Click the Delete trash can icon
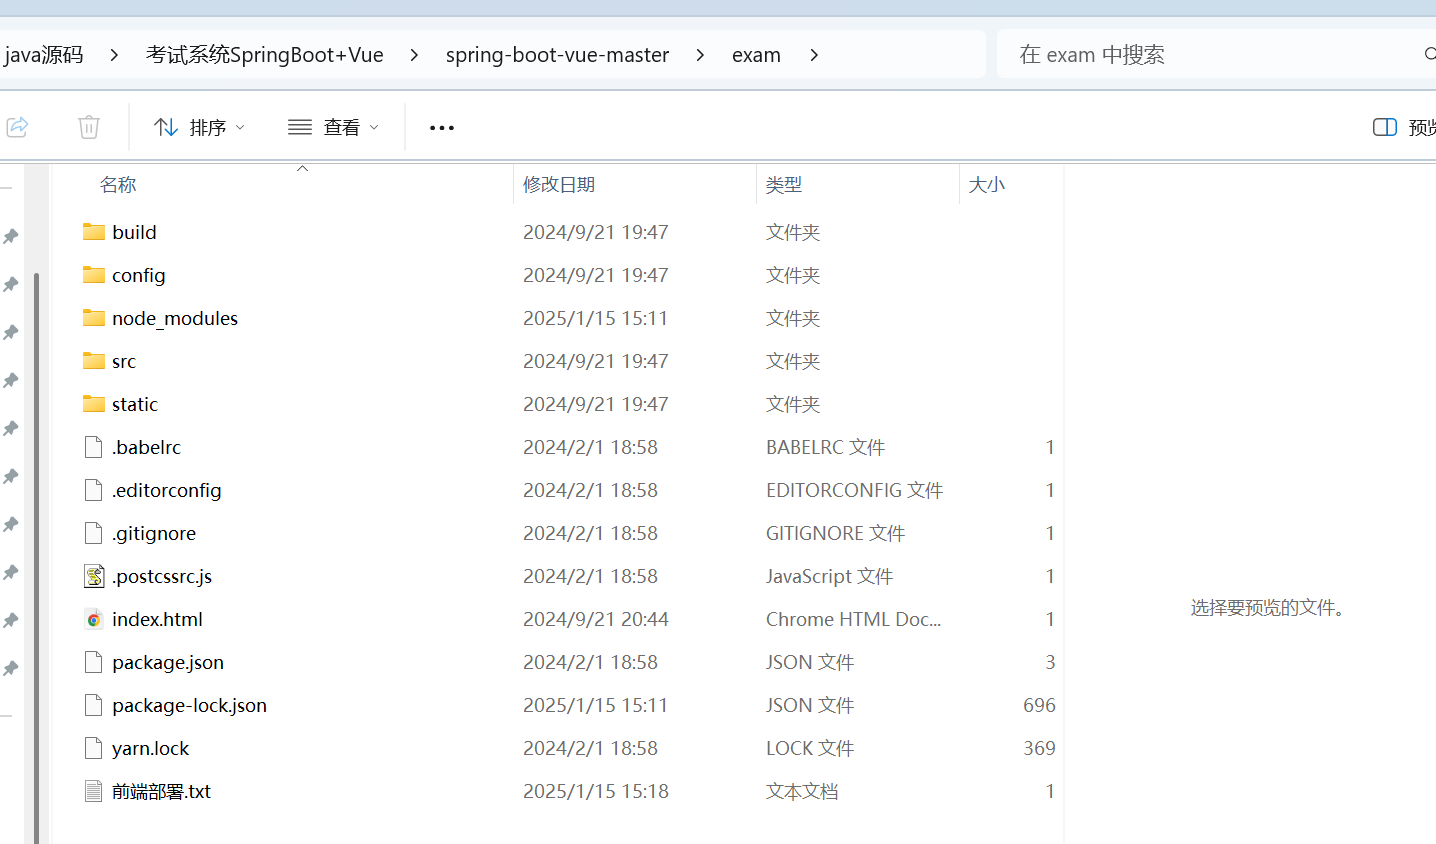1436x844 pixels. coord(89,127)
